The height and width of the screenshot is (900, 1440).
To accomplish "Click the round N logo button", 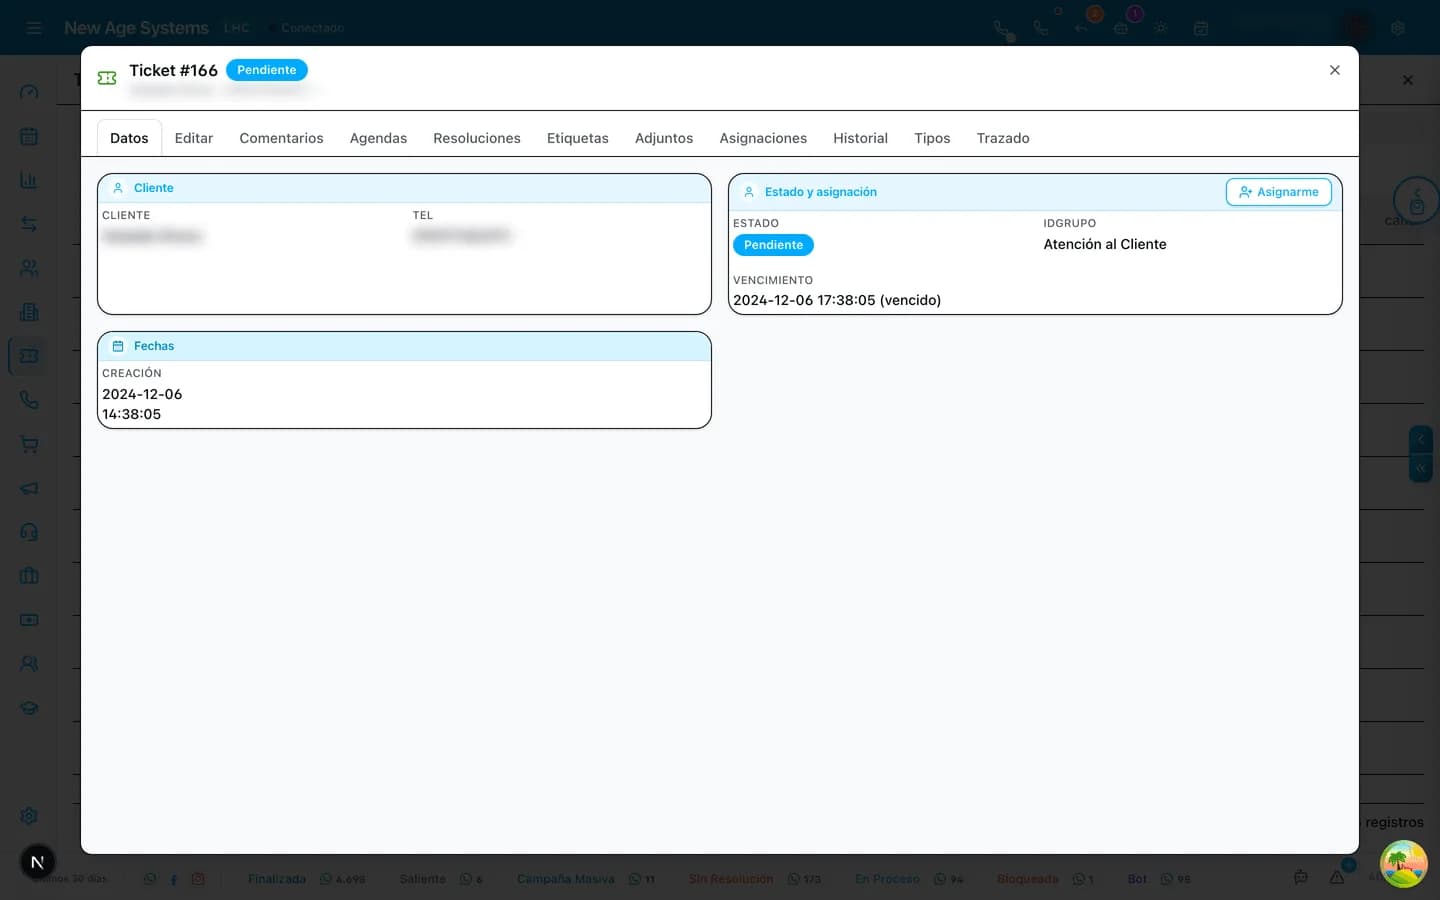I will coord(37,862).
